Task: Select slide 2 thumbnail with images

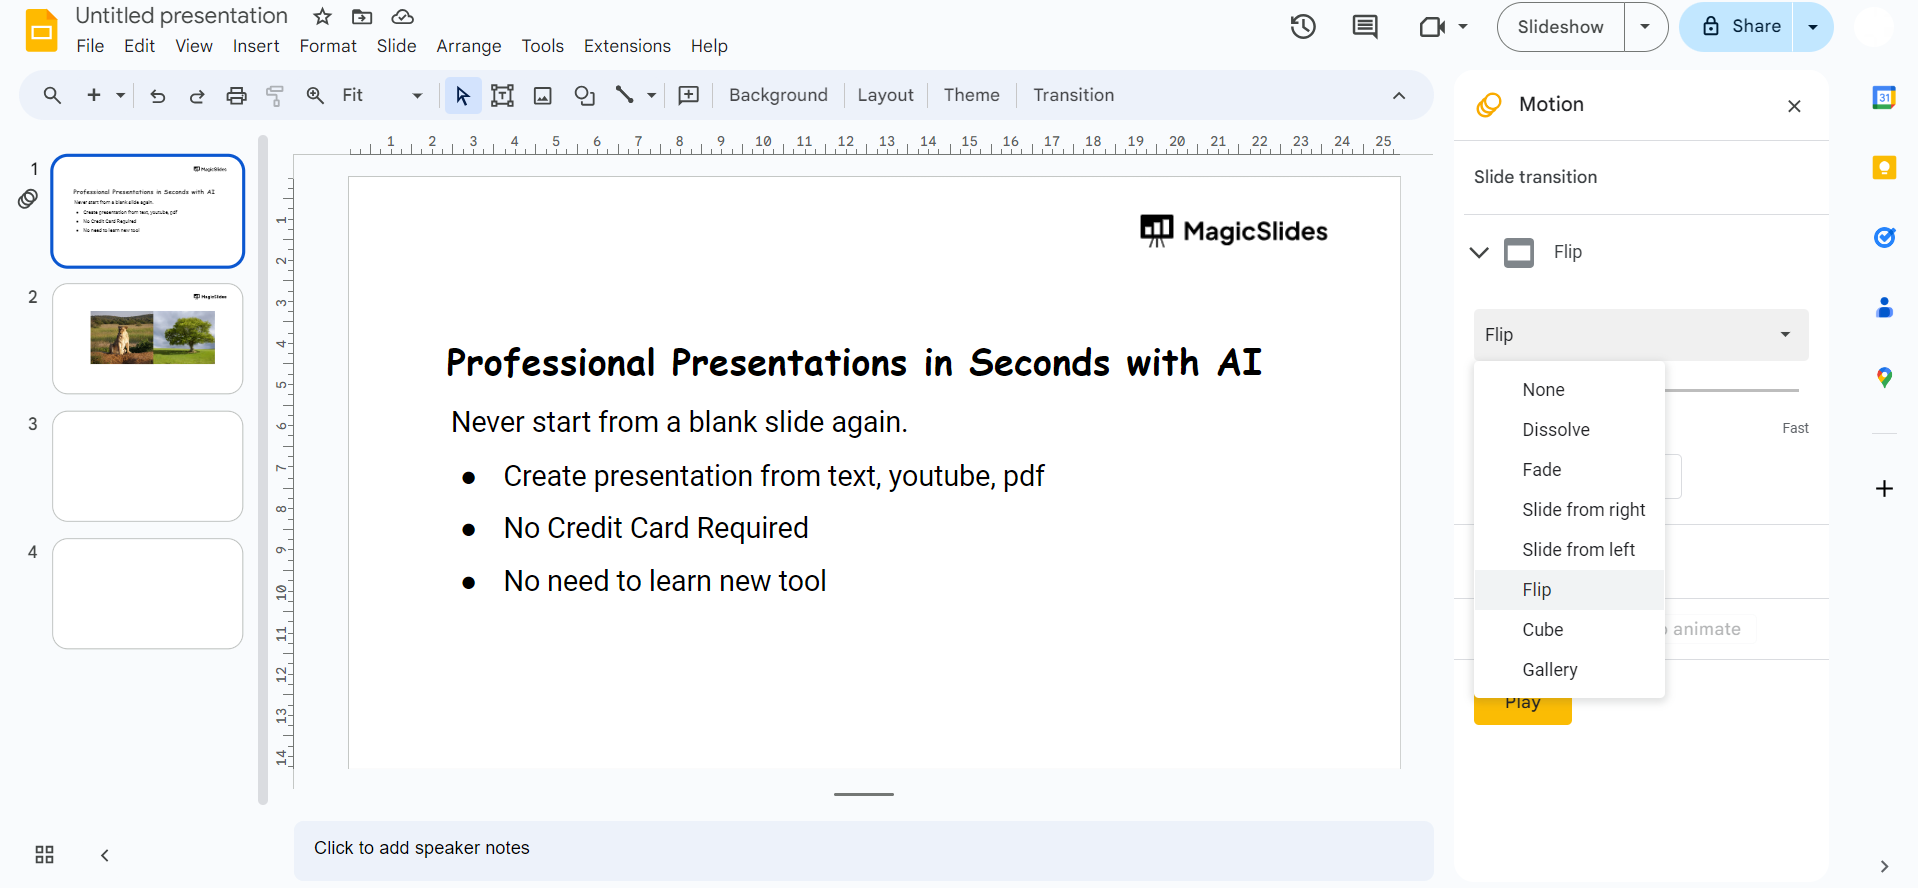Action: click(x=148, y=338)
